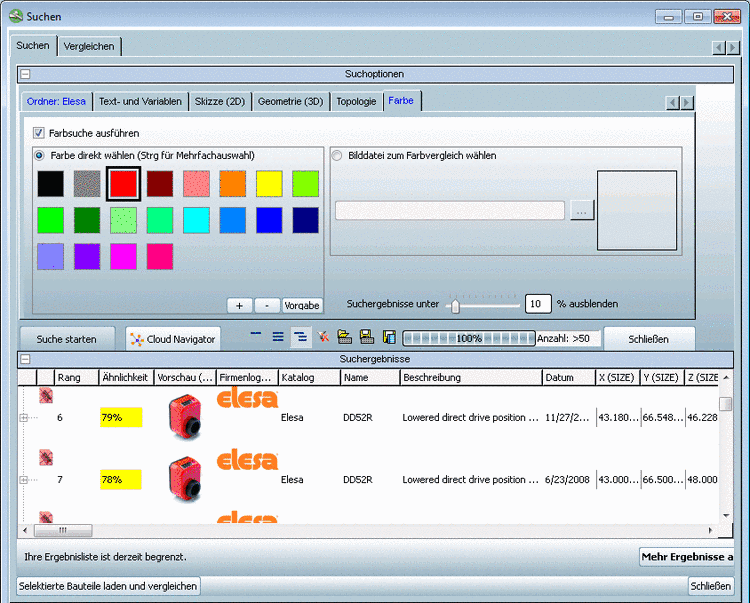Viewport: 750px width, 603px height.
Task: Open saved search via folder icon
Action: (x=345, y=338)
